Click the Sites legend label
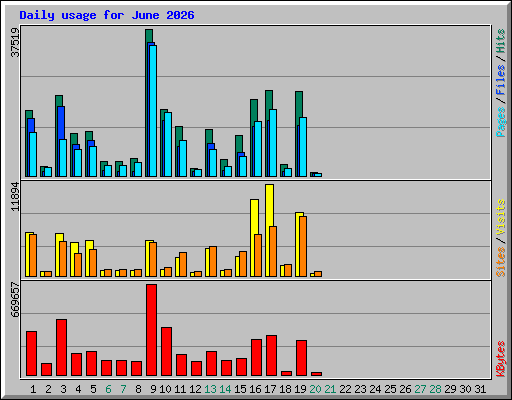The image size is (512, 400). point(500,262)
